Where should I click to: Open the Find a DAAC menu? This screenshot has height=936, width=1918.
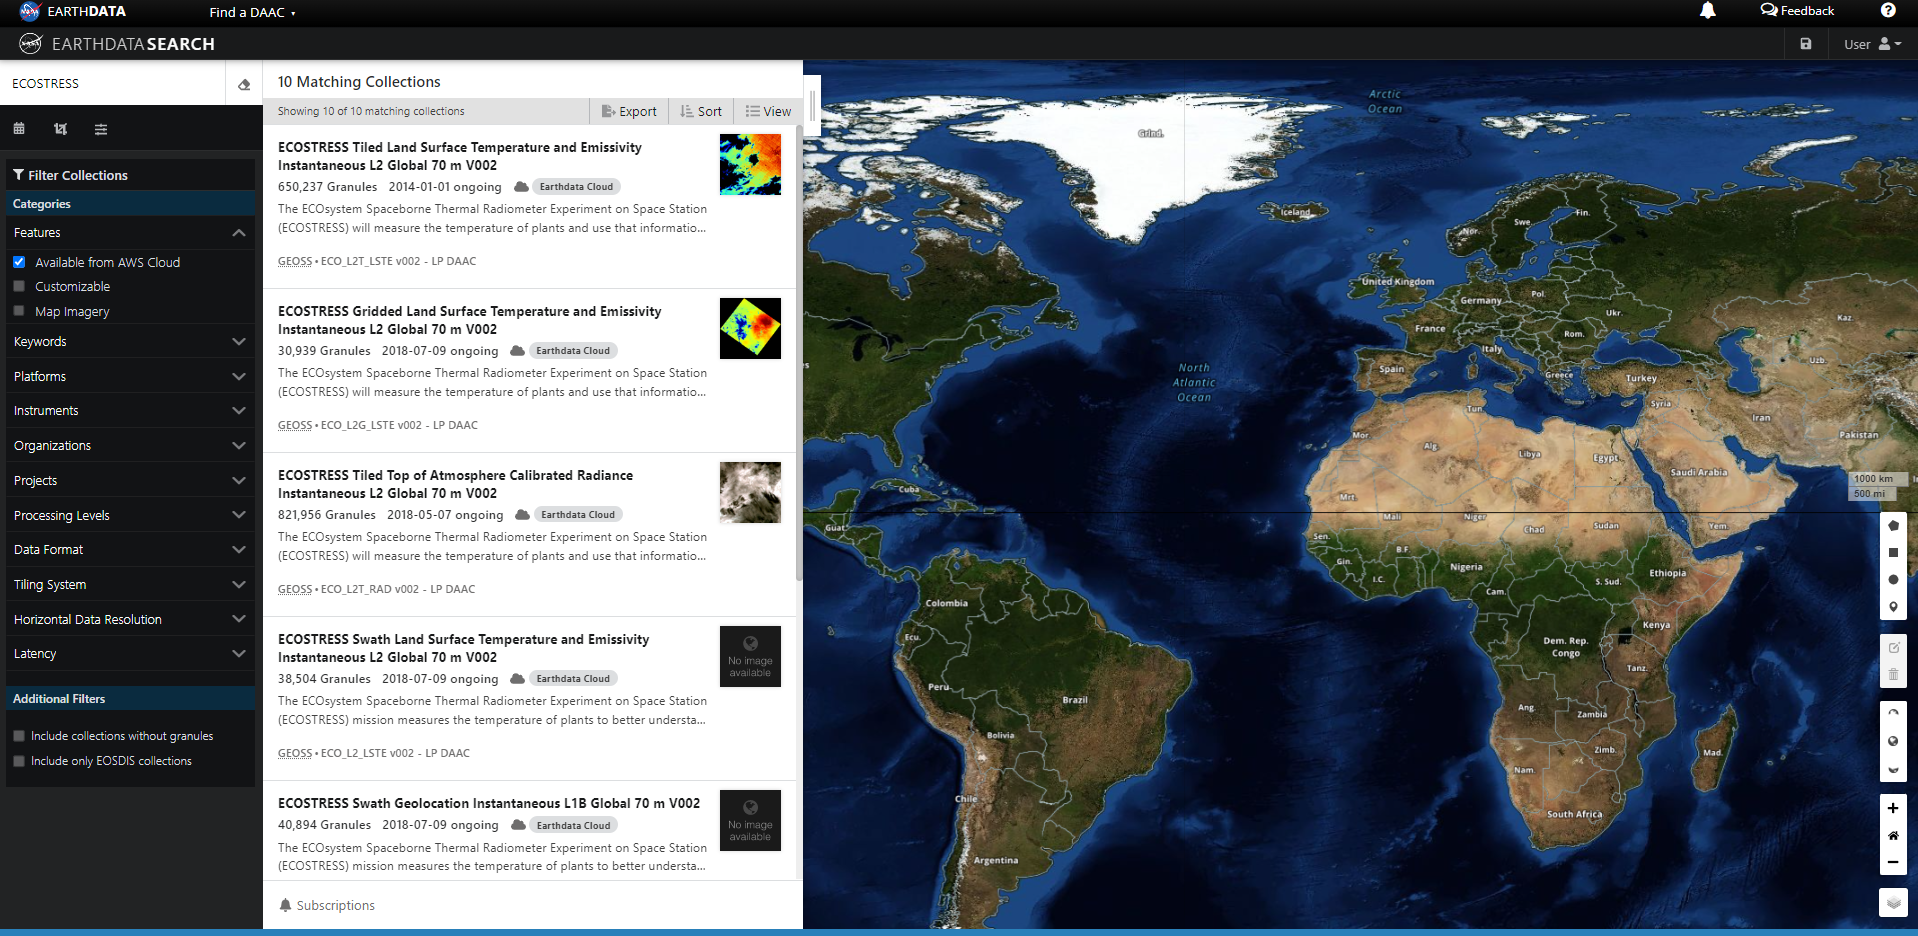coord(252,12)
